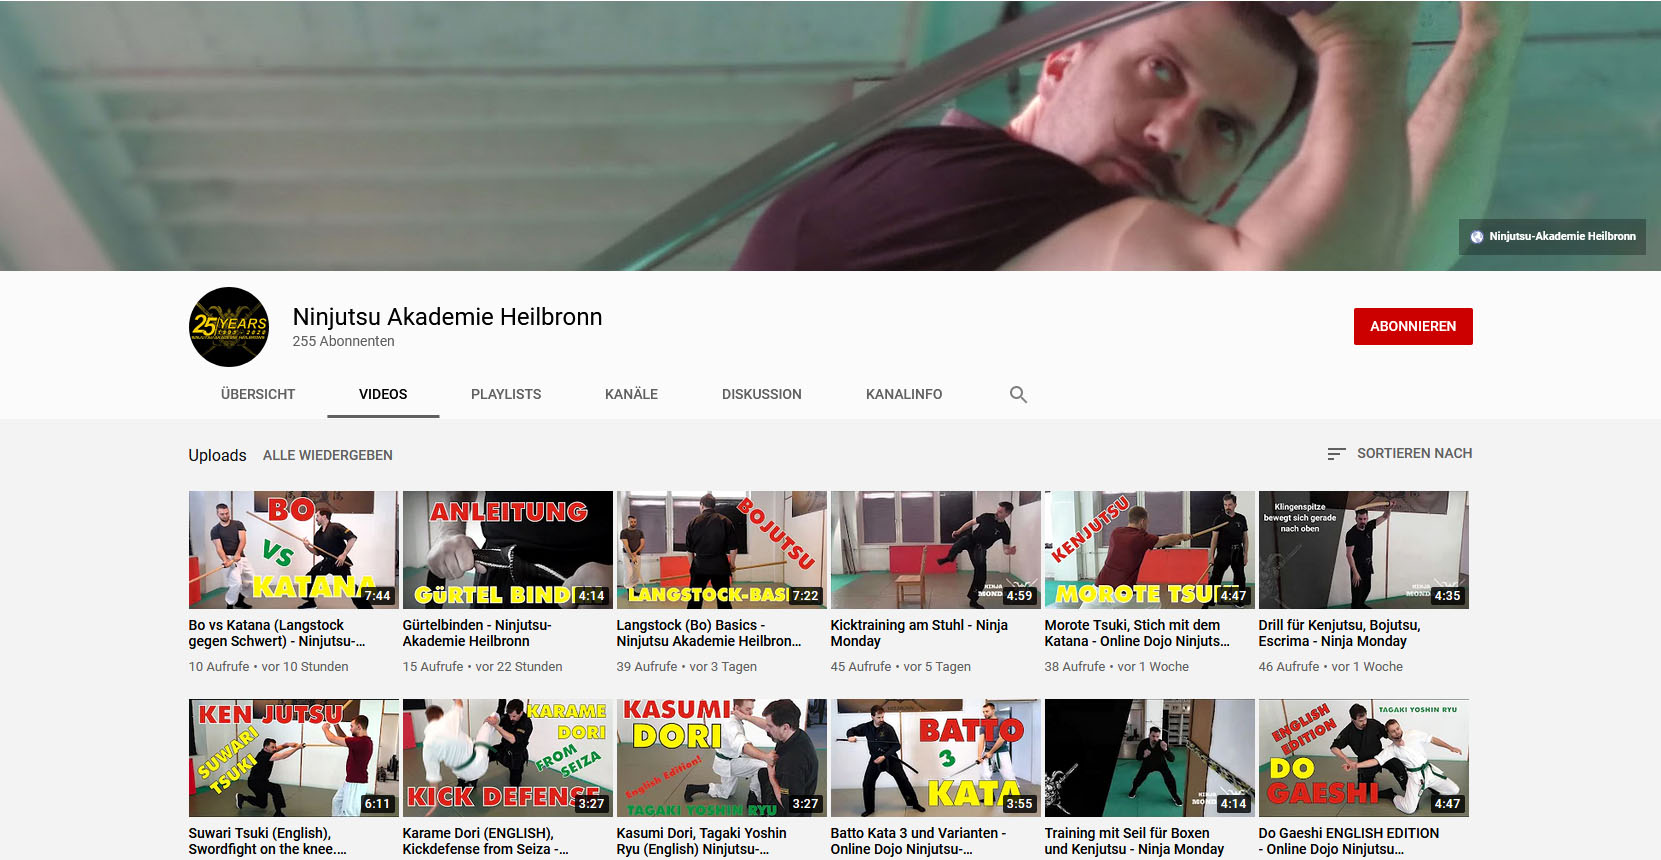Viewport: 1661px width, 860px height.
Task: Click the 'Uploads' section heading
Action: pos(217,455)
